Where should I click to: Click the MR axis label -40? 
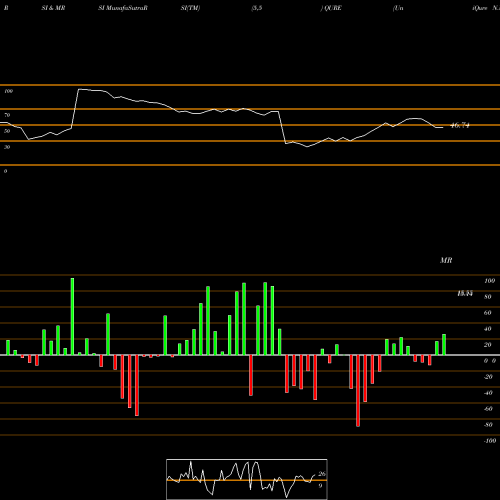(488, 393)
